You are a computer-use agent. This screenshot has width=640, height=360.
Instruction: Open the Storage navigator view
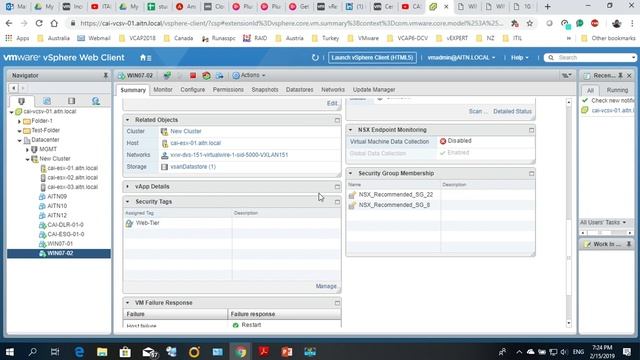[x=71, y=101]
